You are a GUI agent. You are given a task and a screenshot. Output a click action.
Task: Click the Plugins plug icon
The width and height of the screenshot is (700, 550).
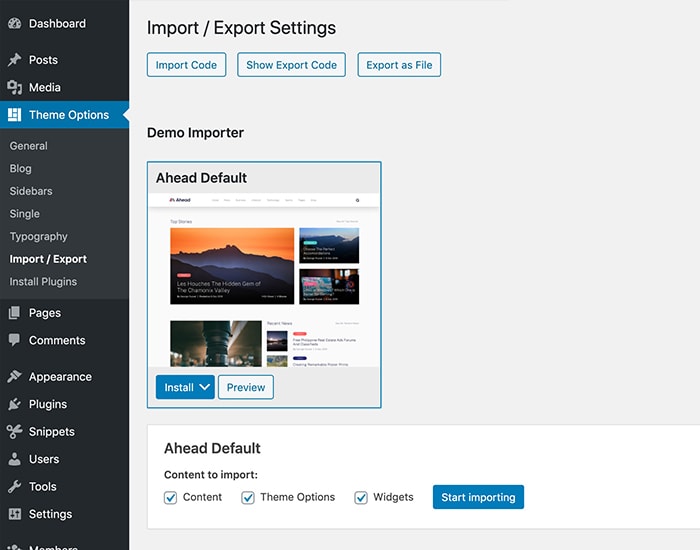point(14,404)
